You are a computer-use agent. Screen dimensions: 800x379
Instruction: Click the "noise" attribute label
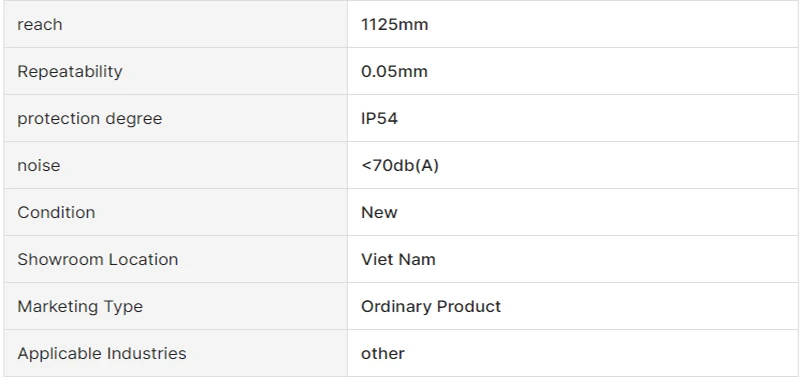pos(39,165)
